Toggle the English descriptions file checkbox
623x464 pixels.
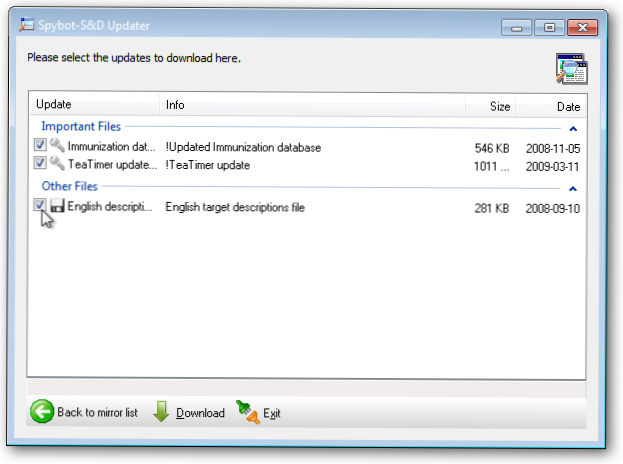coord(40,207)
